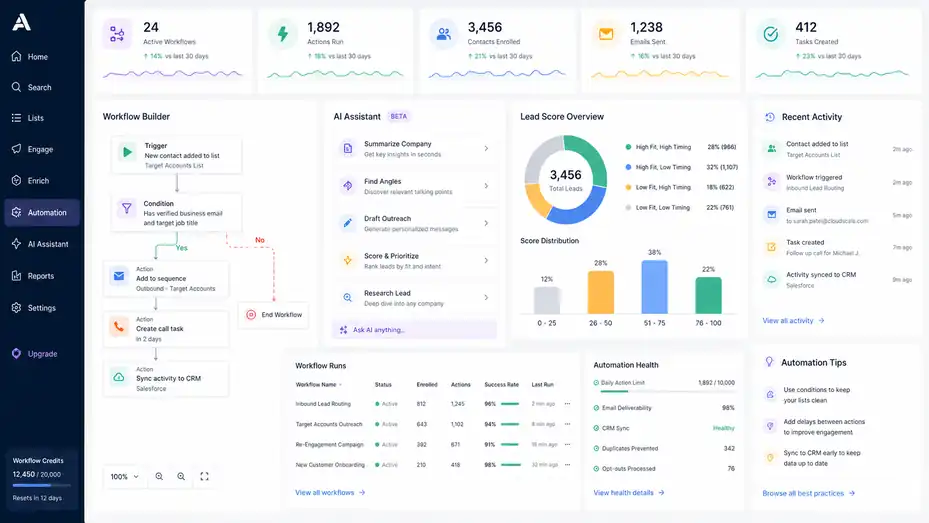Click the Active Workflows icon
This screenshot has height=523, width=929.
coord(117,34)
